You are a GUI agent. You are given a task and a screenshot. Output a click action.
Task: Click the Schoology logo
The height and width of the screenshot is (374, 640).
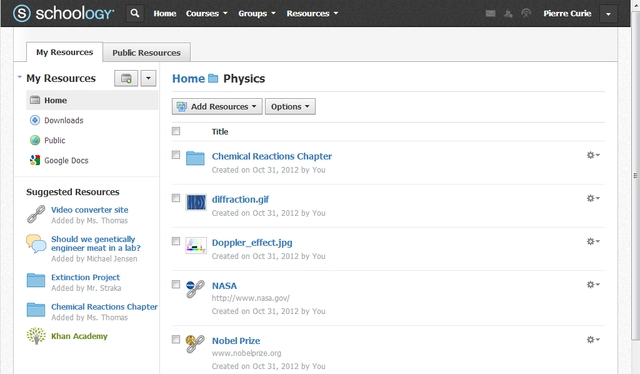click(64, 13)
